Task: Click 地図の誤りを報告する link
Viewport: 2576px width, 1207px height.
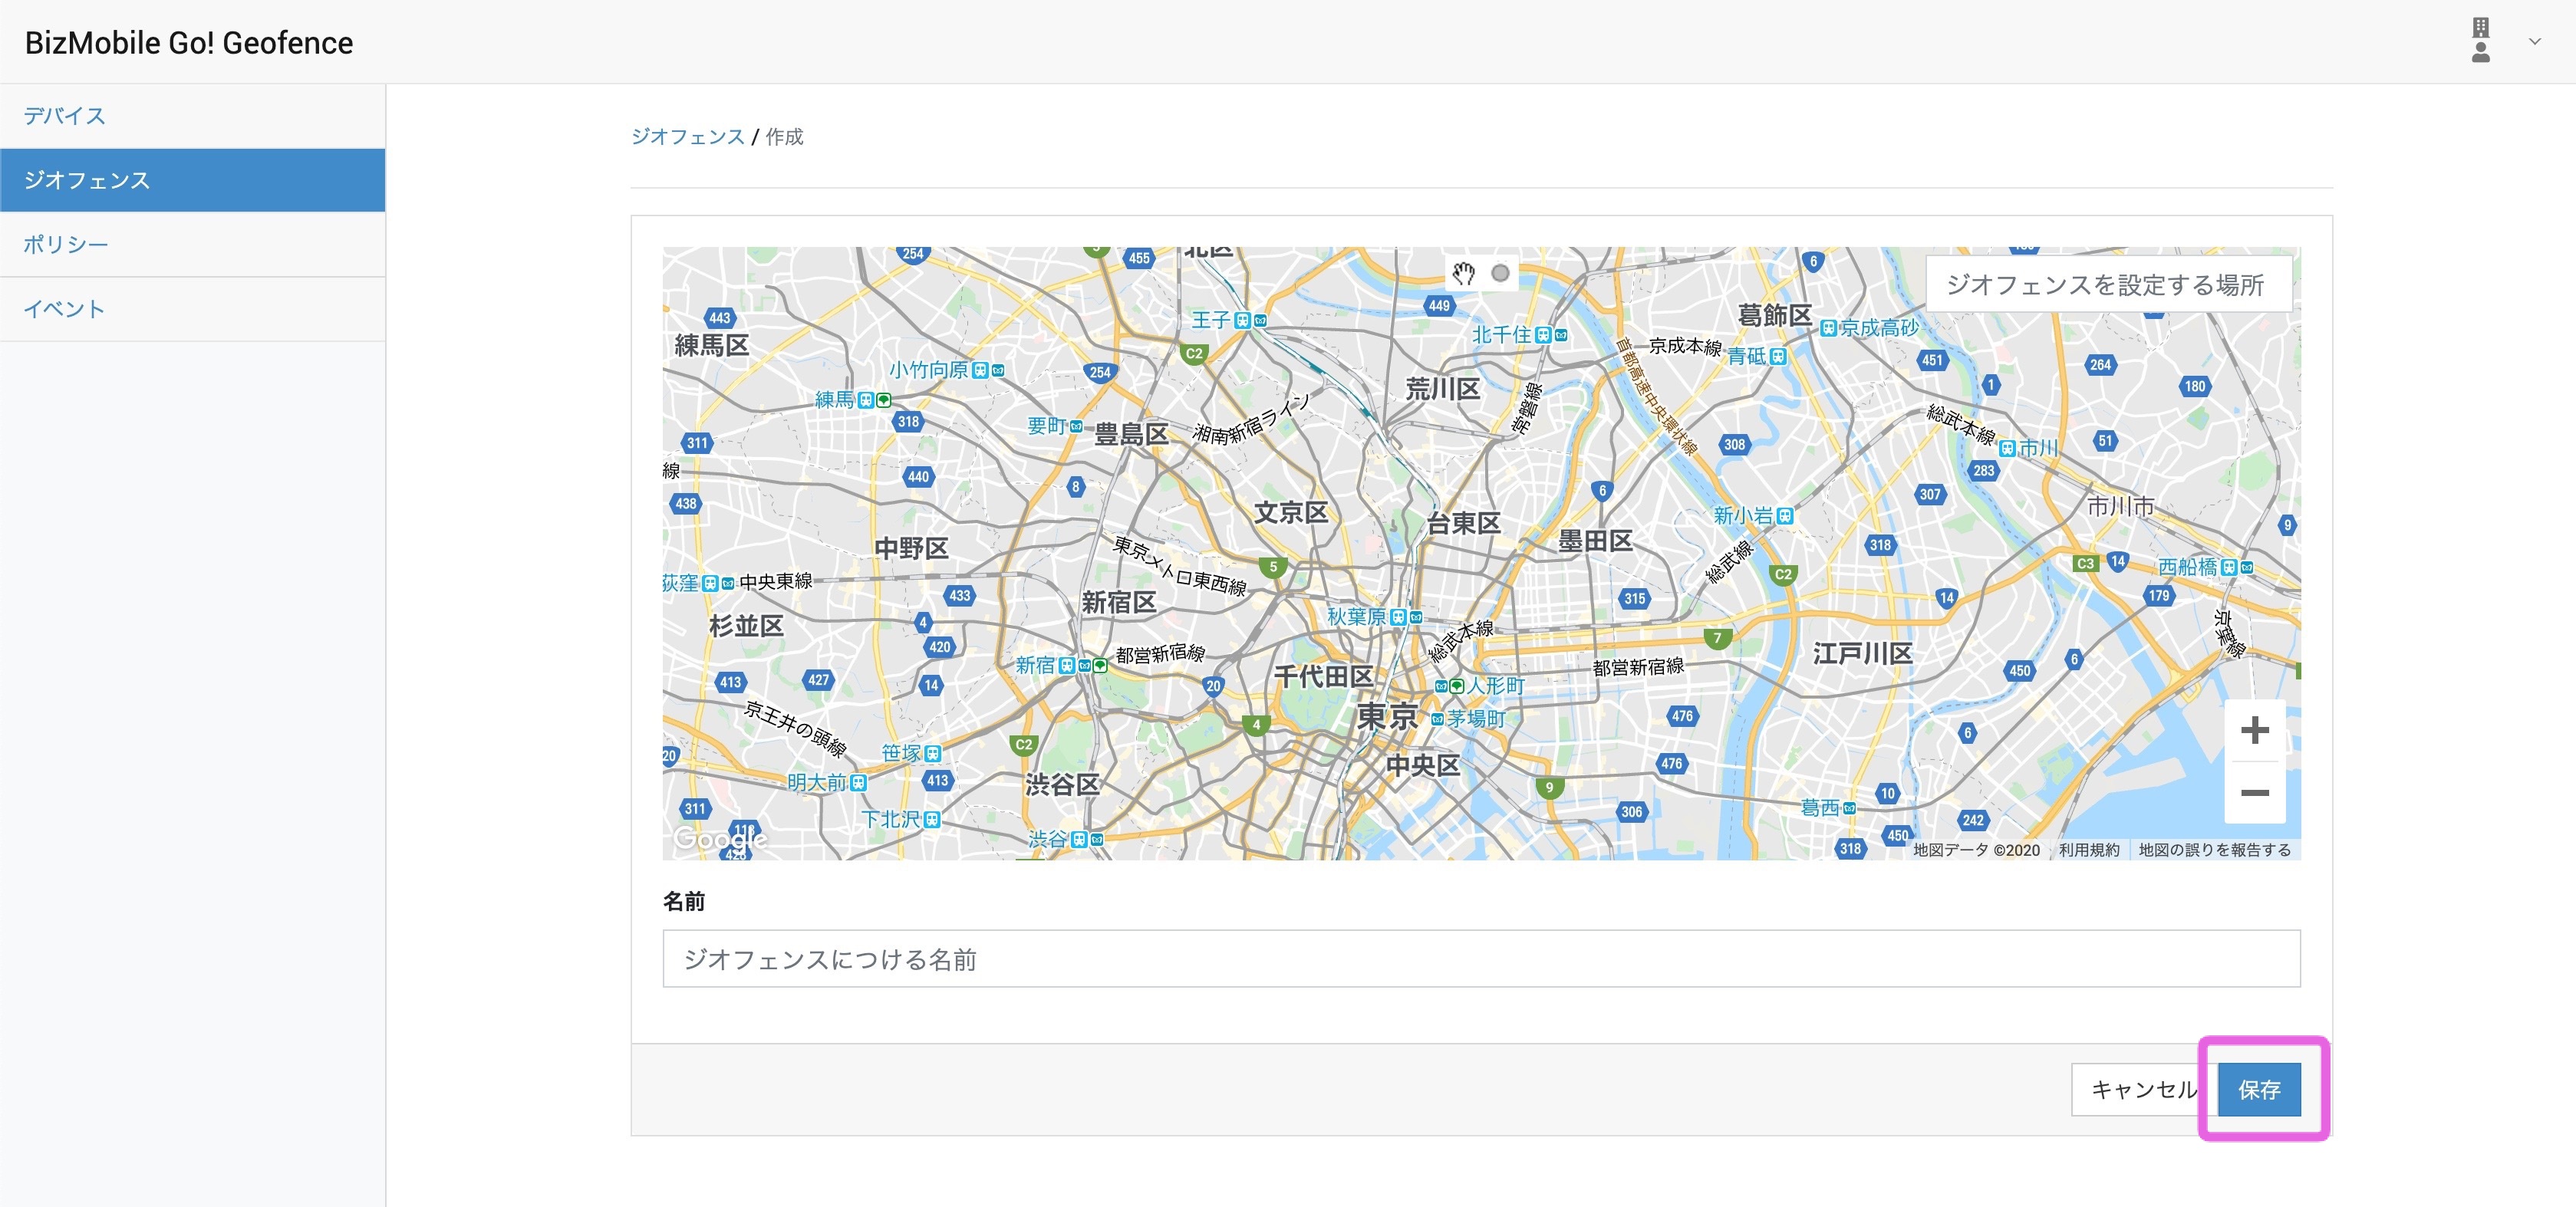Action: [2214, 850]
